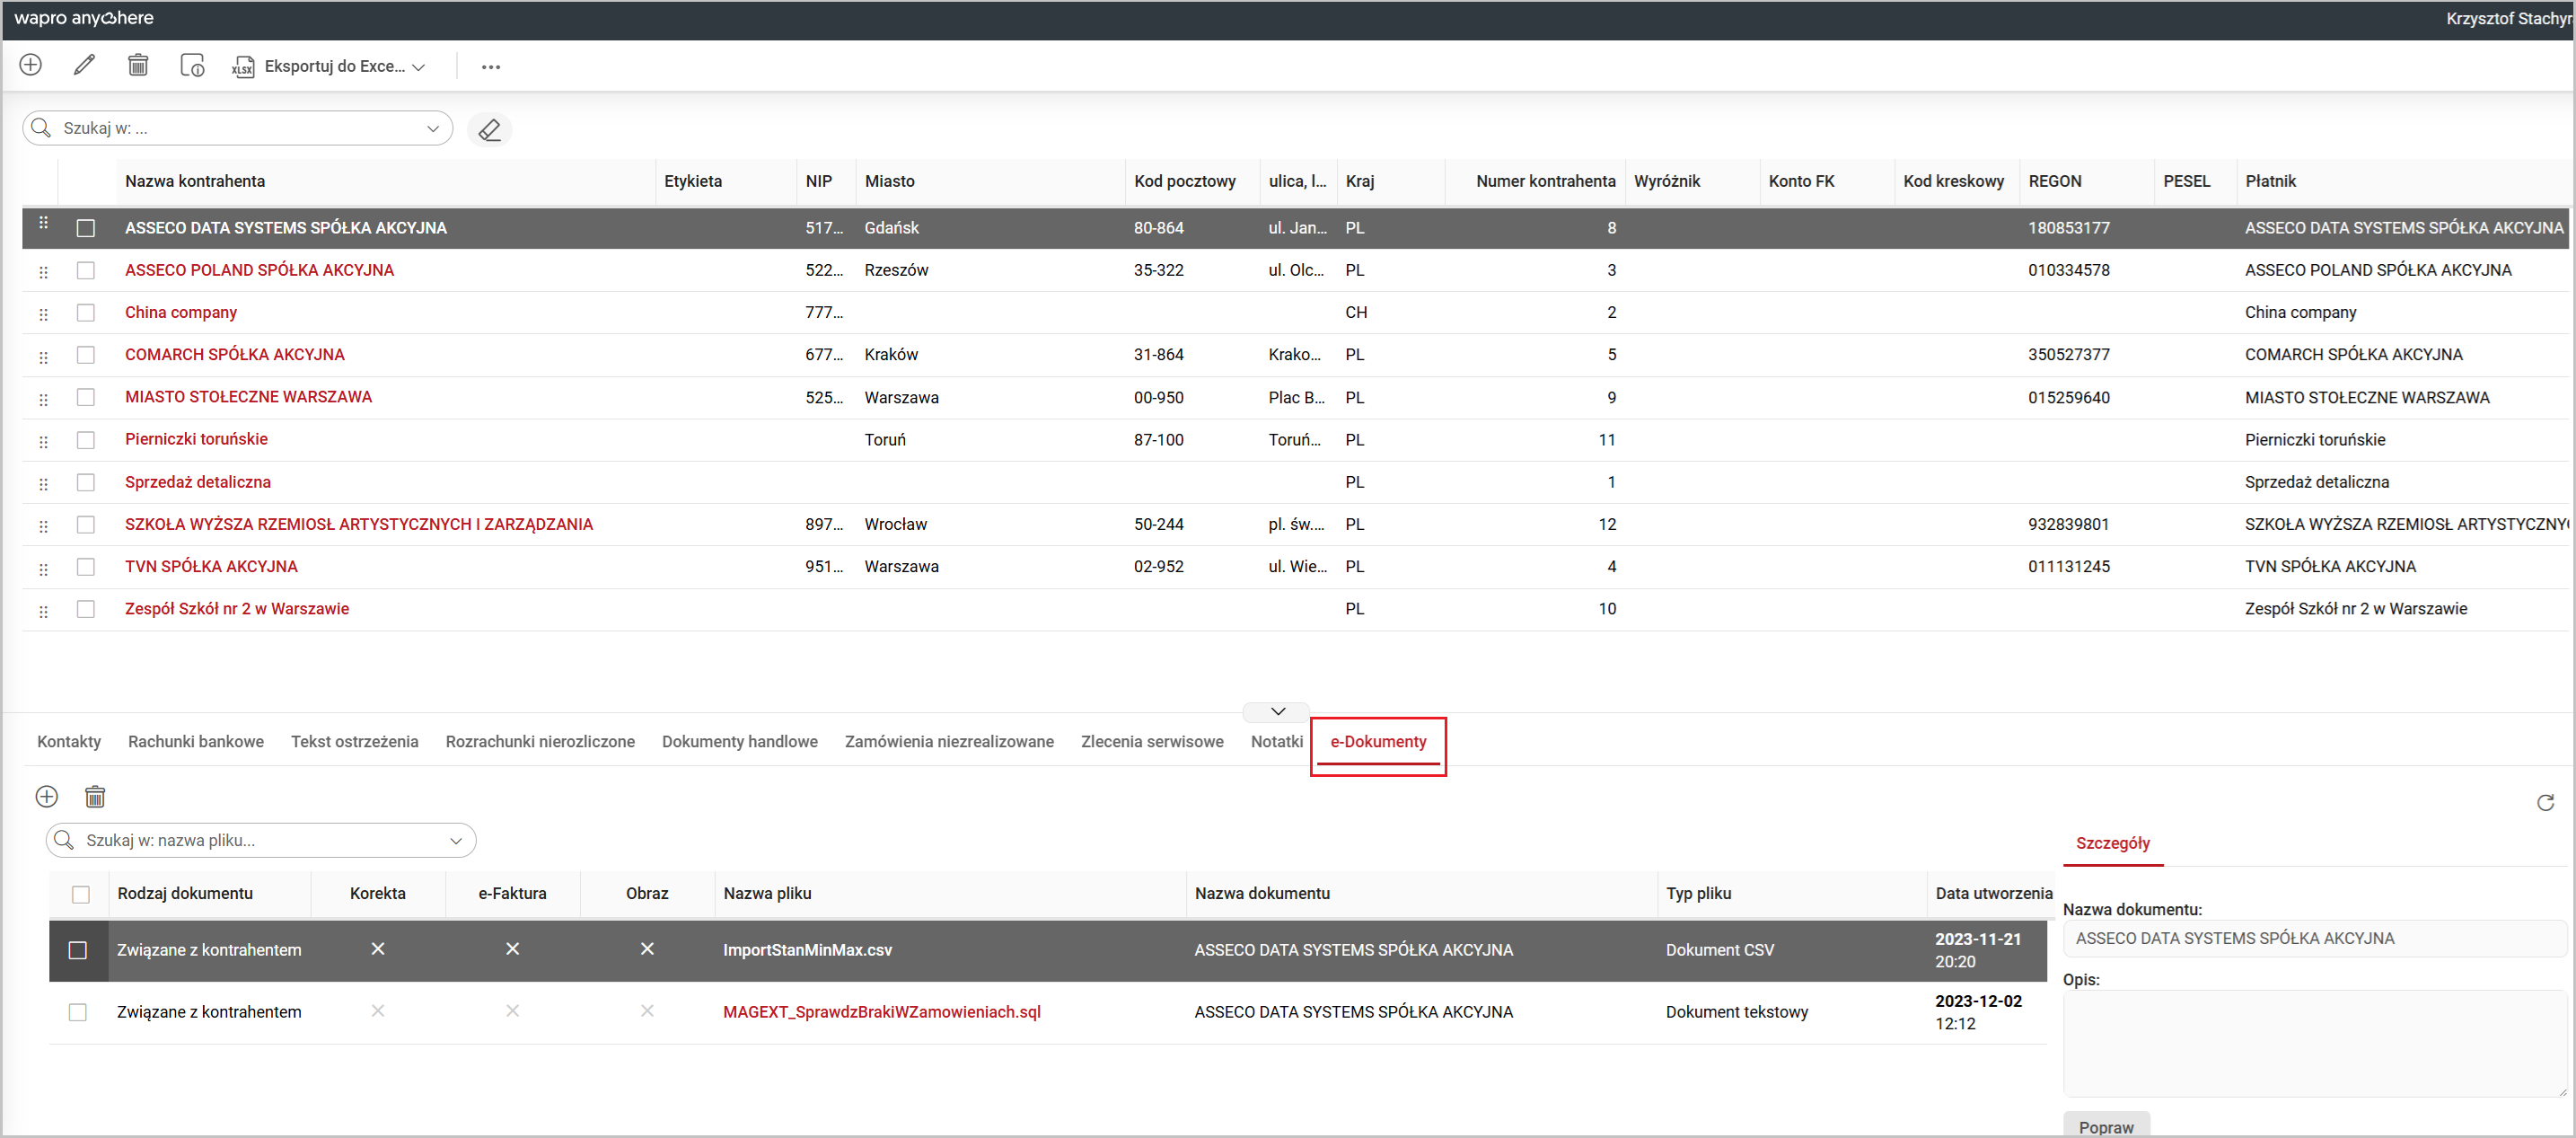Delete selected e-document with trash icon
This screenshot has width=2576, height=1138.
tap(95, 797)
